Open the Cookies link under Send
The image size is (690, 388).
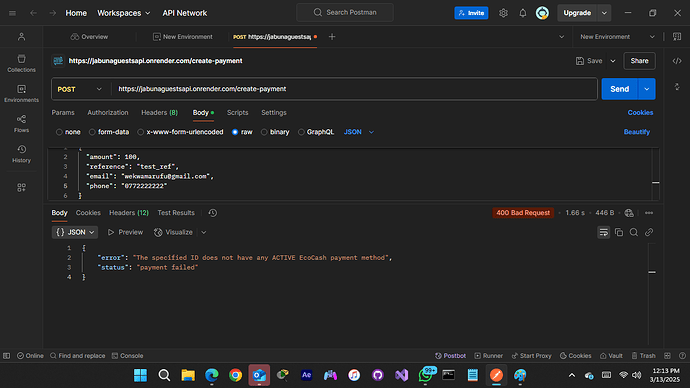640,113
